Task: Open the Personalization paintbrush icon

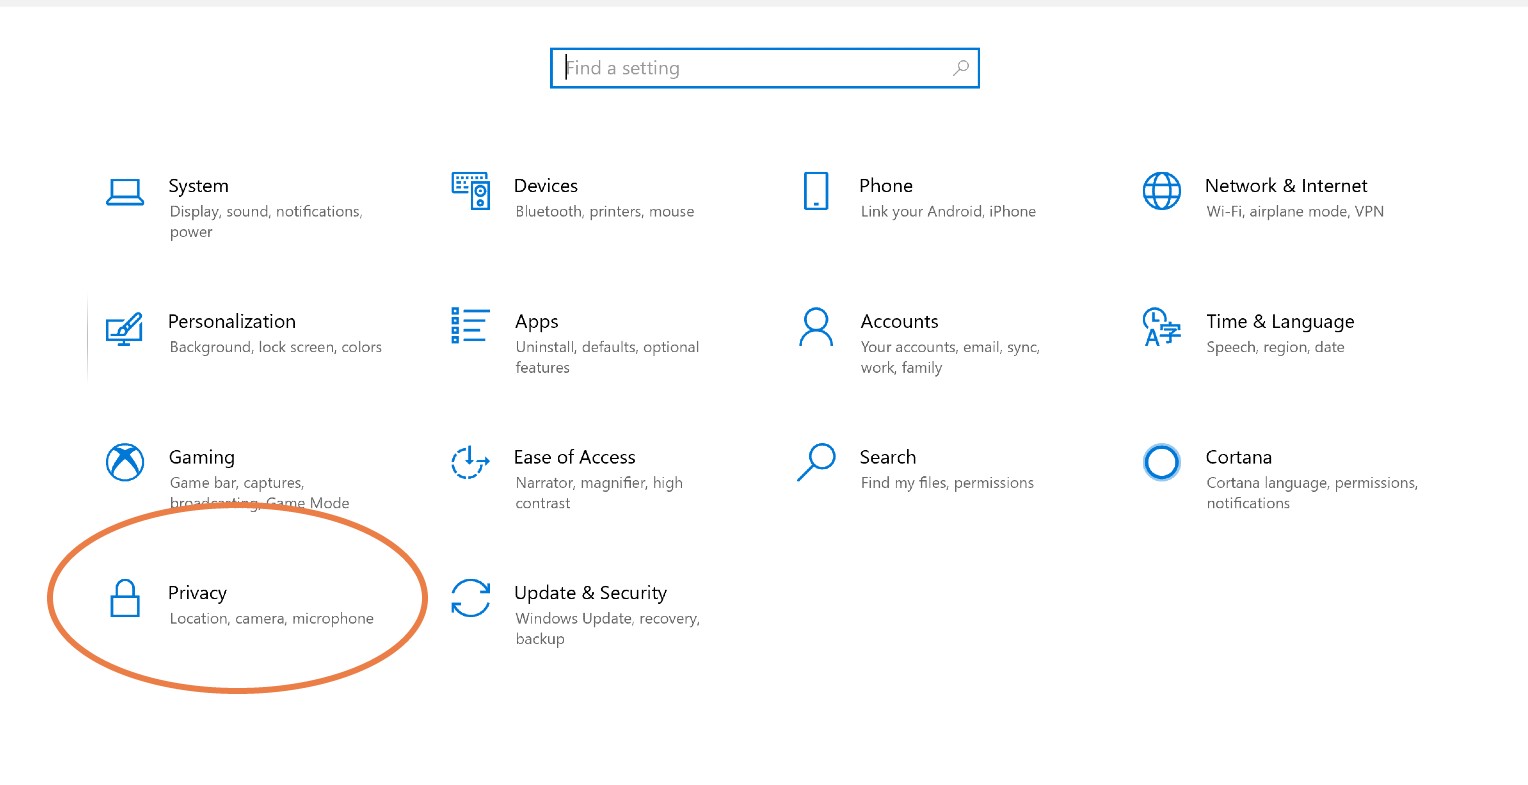Action: (124, 328)
